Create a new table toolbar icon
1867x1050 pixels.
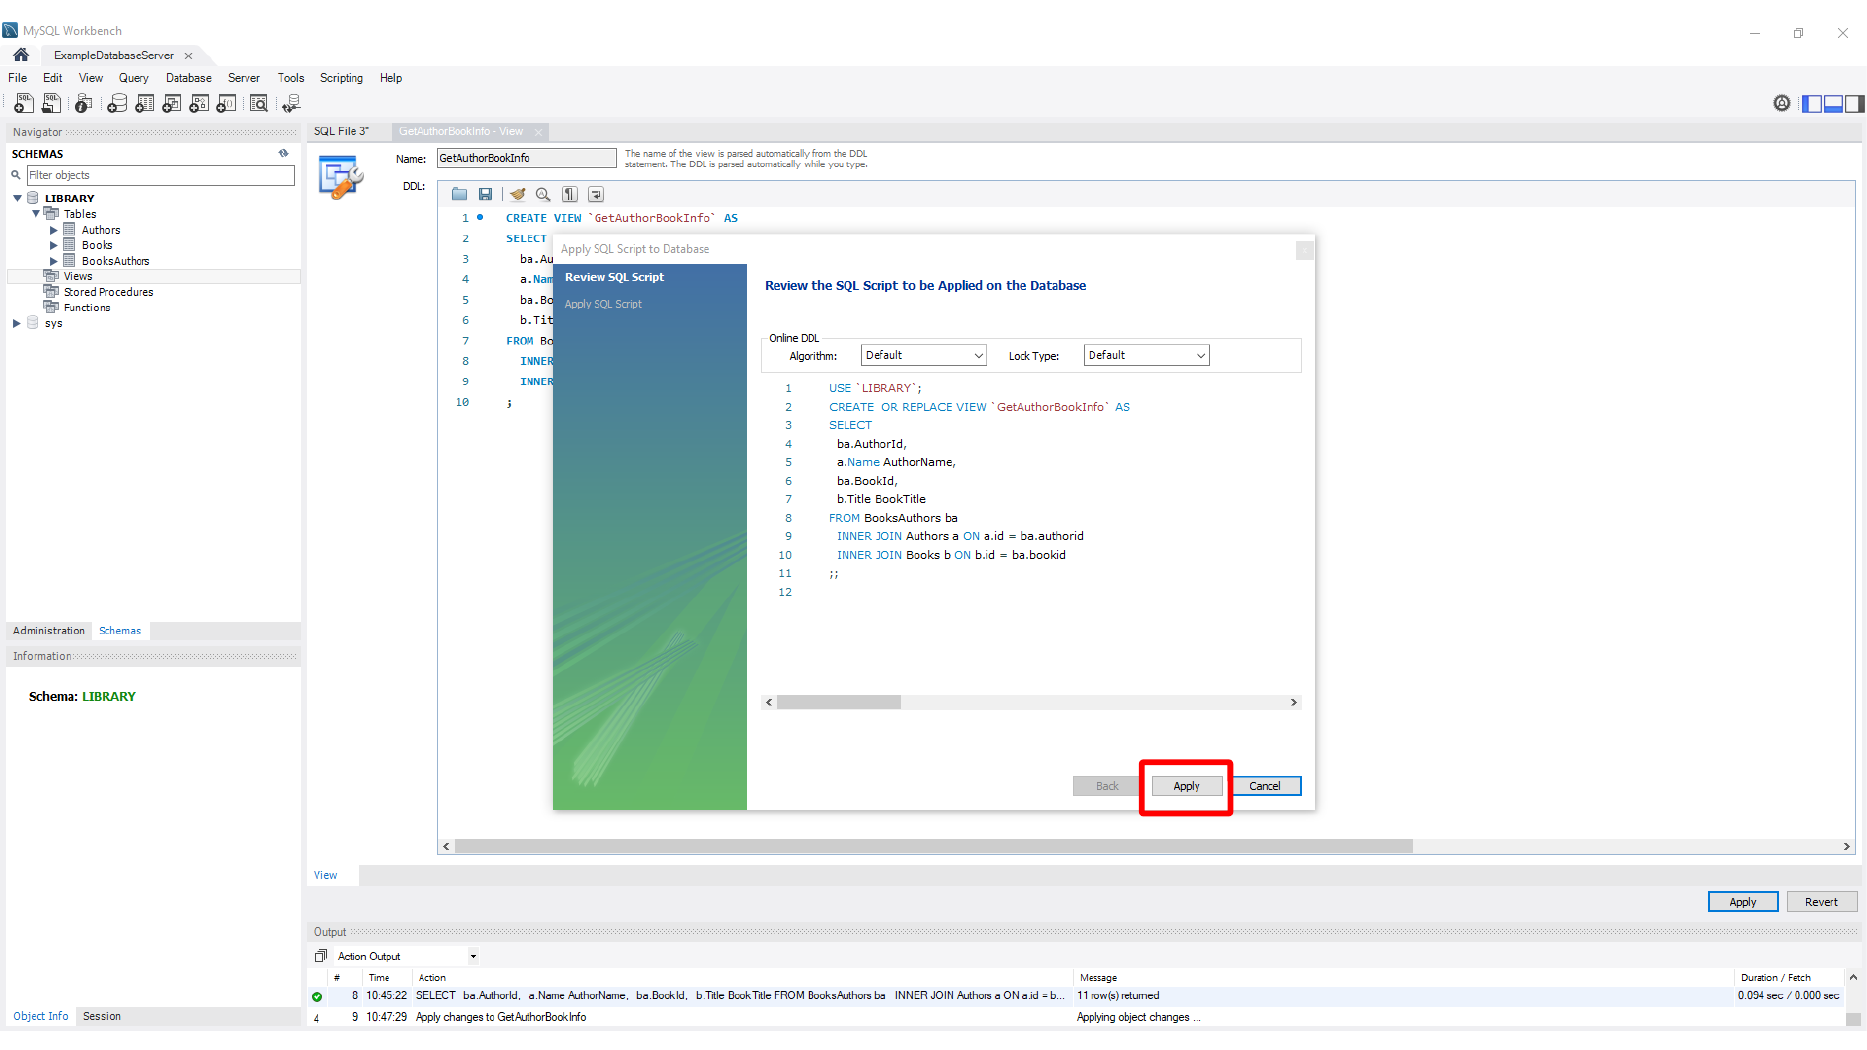tap(145, 103)
